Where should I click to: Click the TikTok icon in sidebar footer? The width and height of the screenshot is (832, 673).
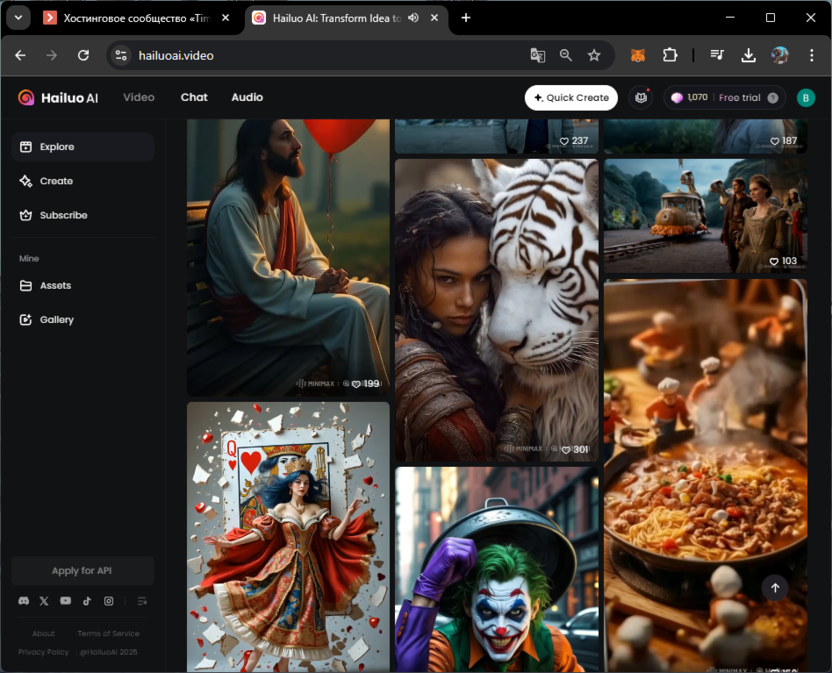(x=87, y=601)
